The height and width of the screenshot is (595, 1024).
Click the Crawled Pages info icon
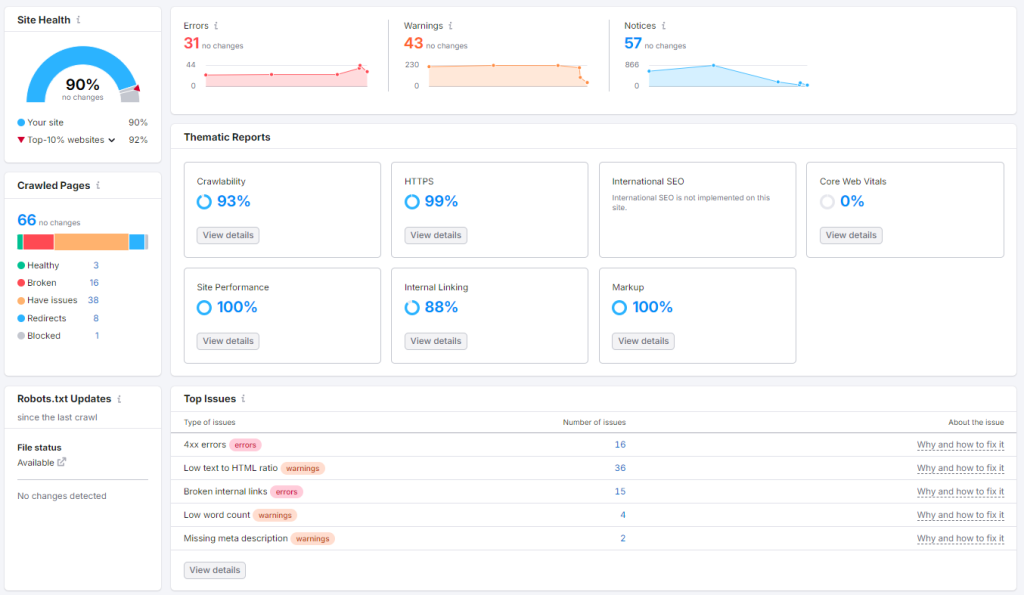[x=96, y=185]
